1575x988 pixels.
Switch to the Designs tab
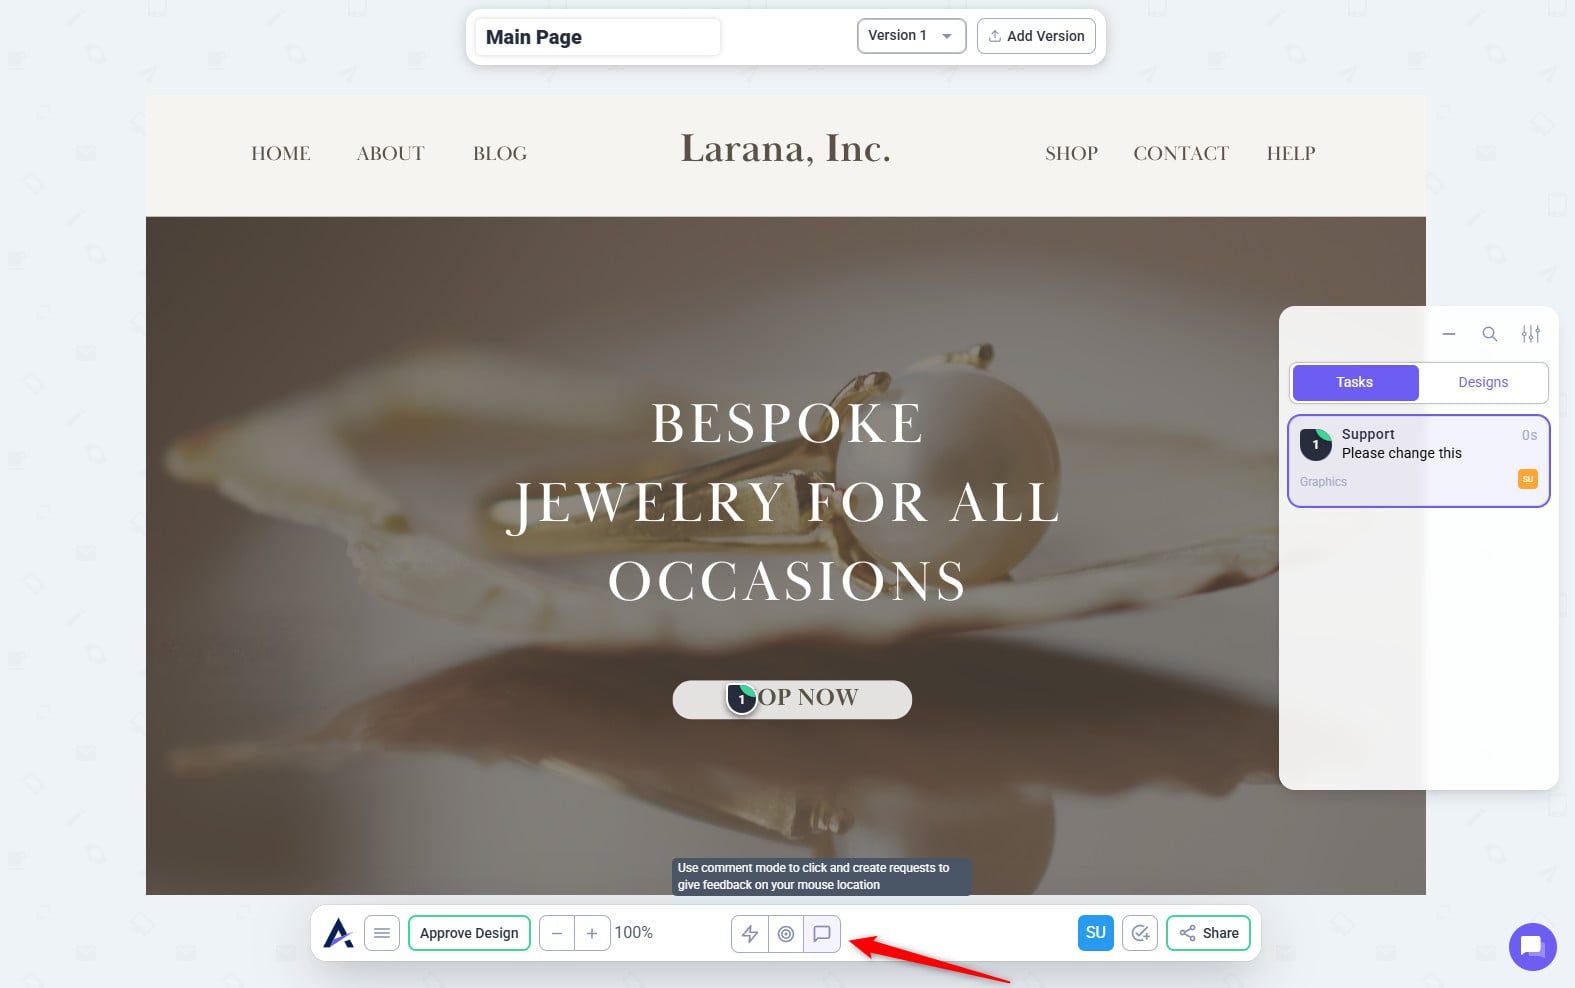coord(1482,382)
